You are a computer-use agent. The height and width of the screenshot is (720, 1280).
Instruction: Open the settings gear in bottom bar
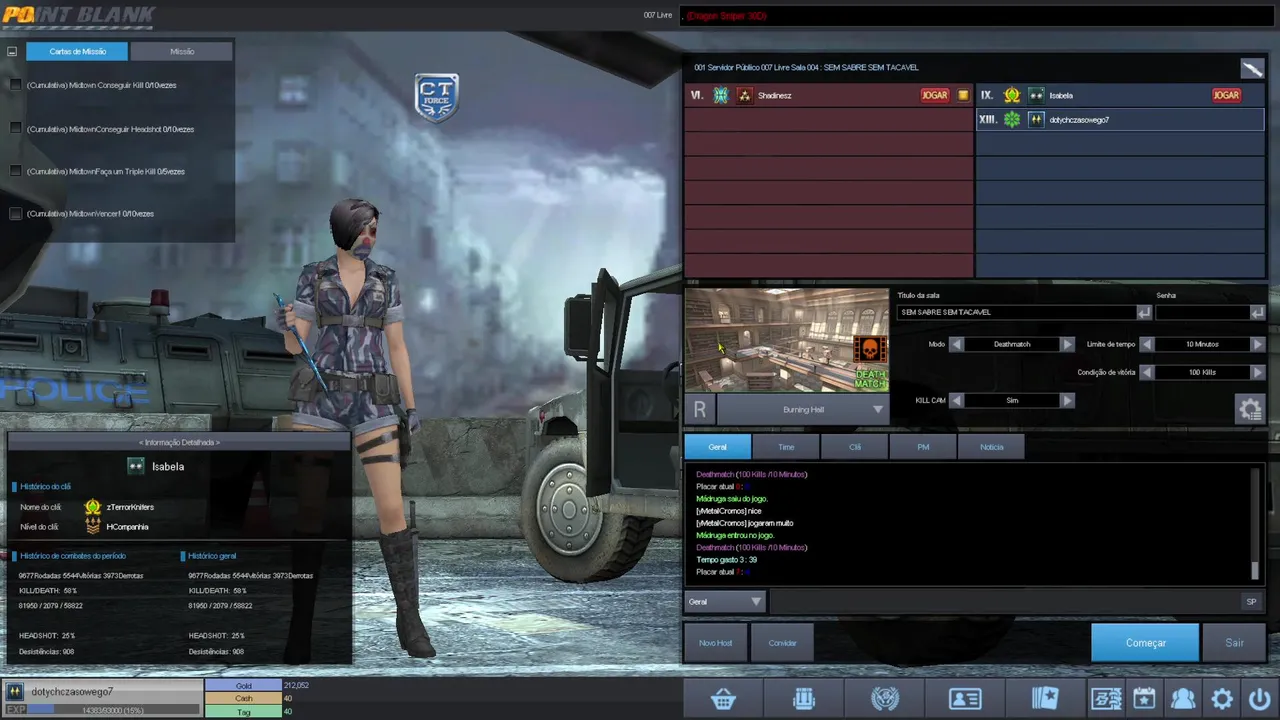tap(1221, 699)
